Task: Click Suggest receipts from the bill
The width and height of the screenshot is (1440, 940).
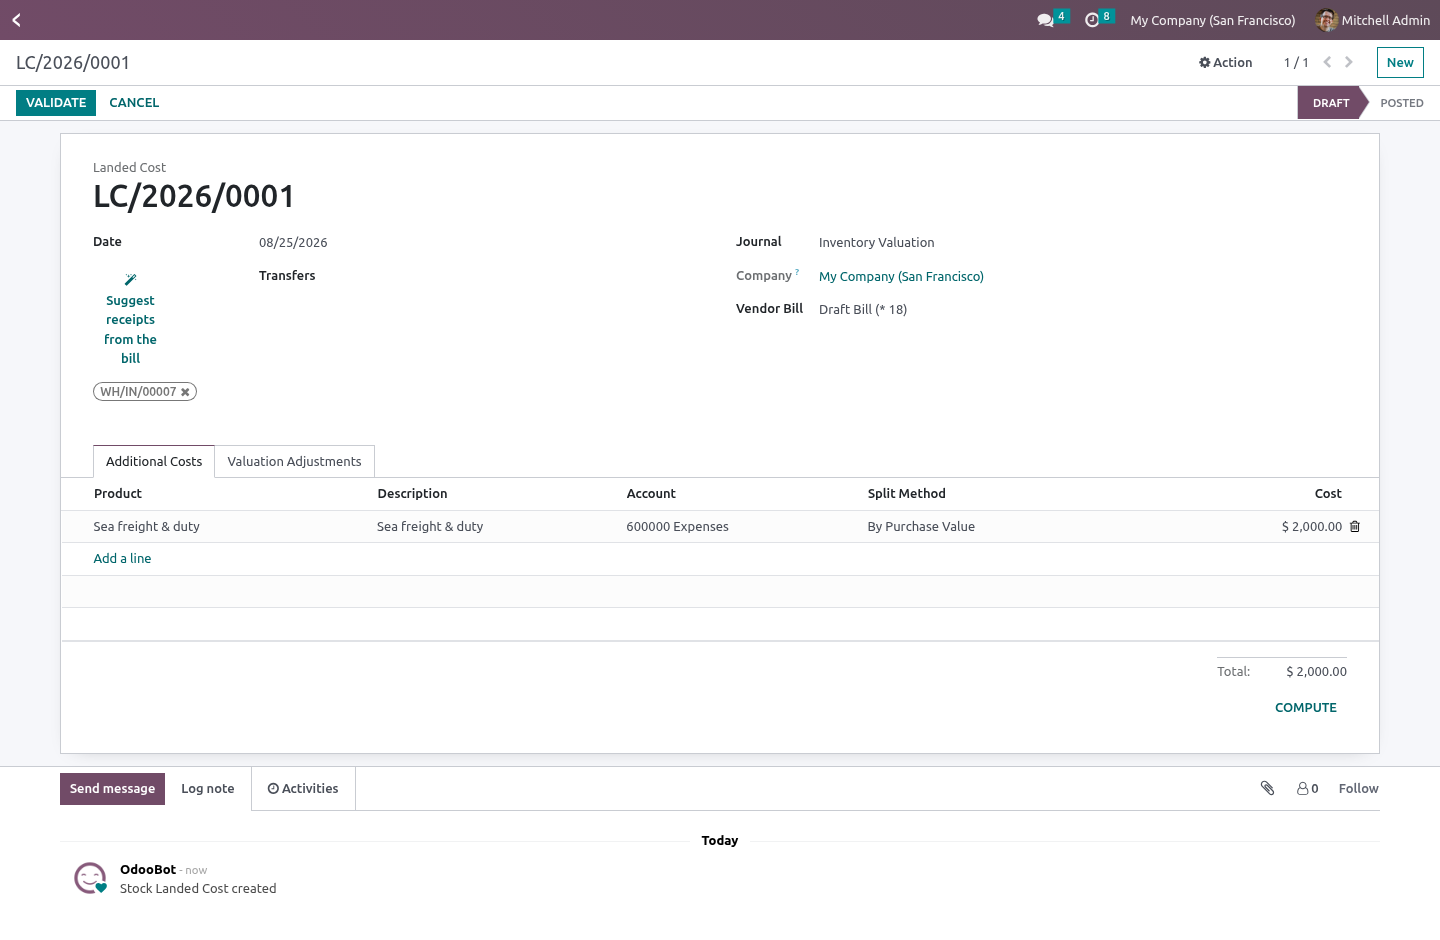Action: click(130, 319)
